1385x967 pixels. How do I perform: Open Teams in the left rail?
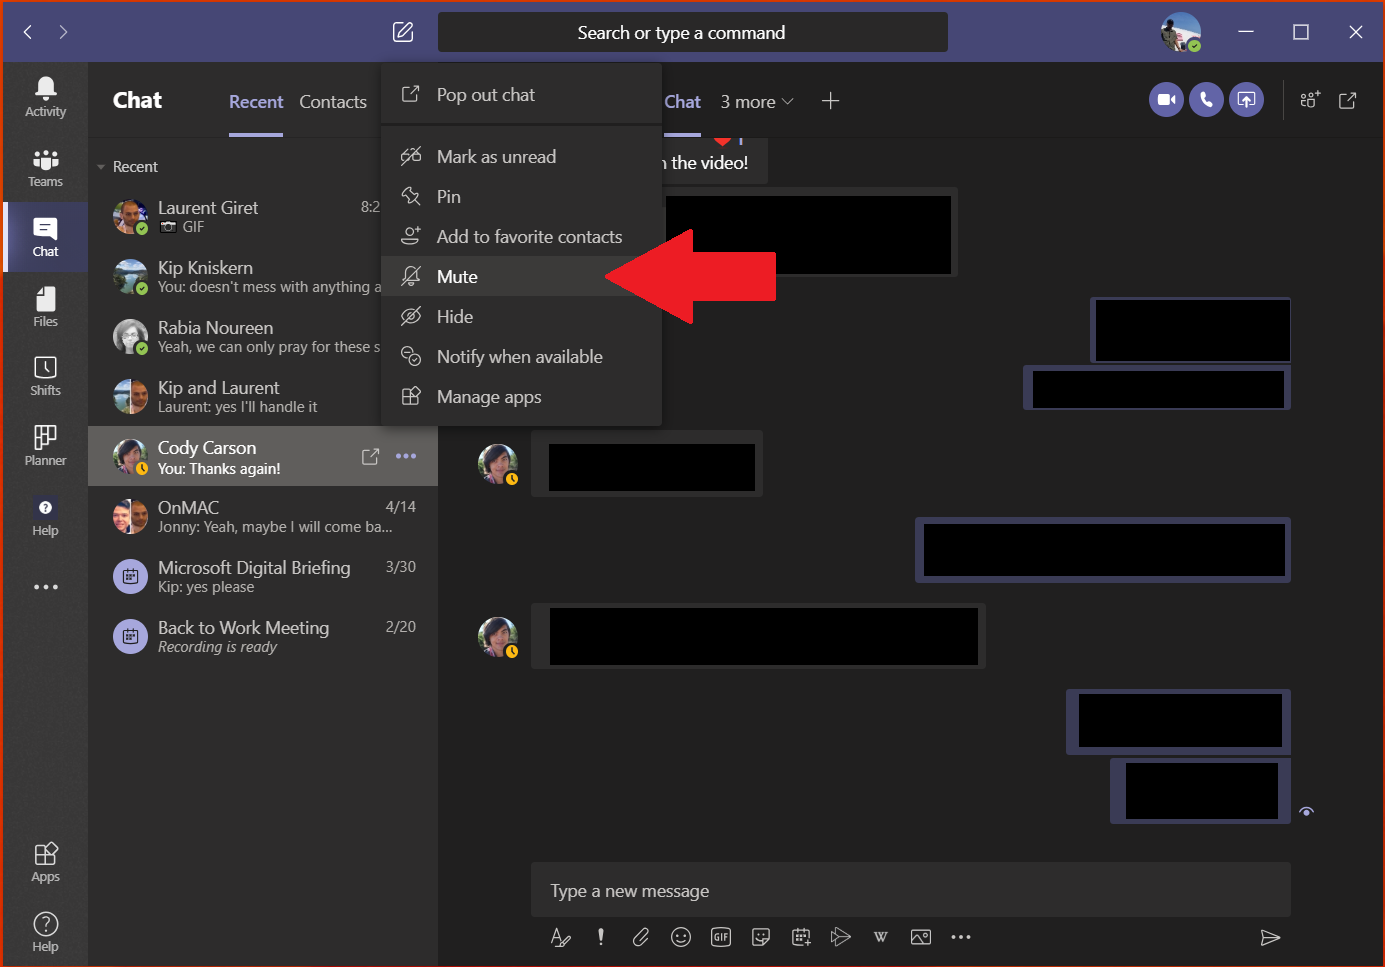coord(45,167)
